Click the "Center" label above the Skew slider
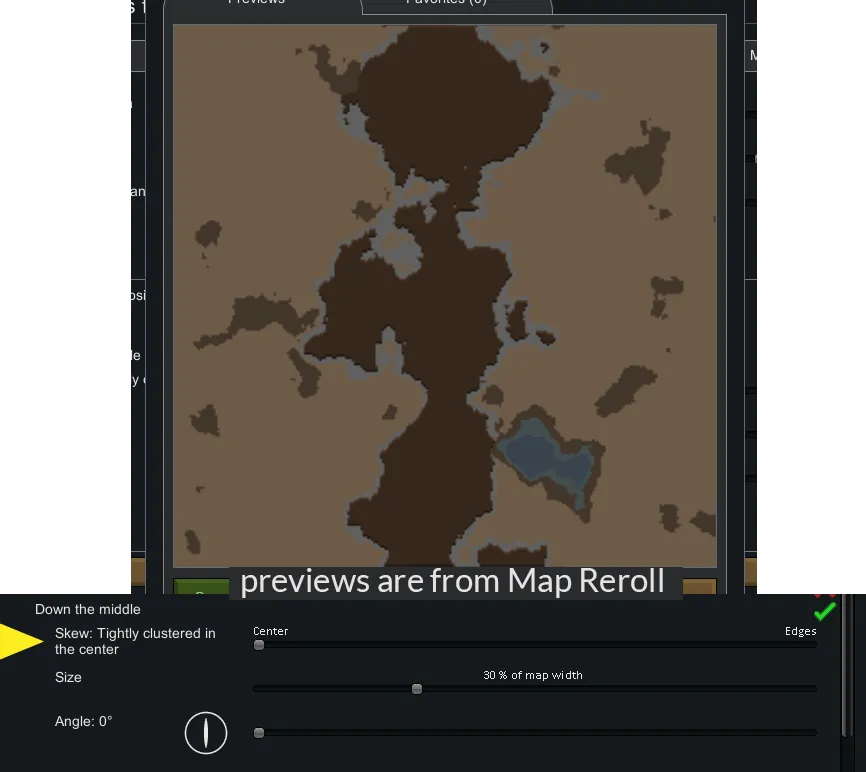Viewport: 866px width, 772px height. click(271, 631)
